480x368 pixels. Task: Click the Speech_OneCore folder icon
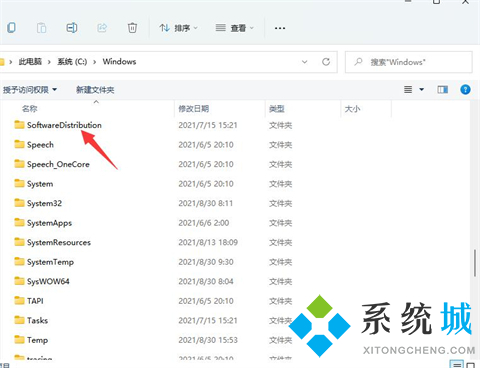[19, 164]
